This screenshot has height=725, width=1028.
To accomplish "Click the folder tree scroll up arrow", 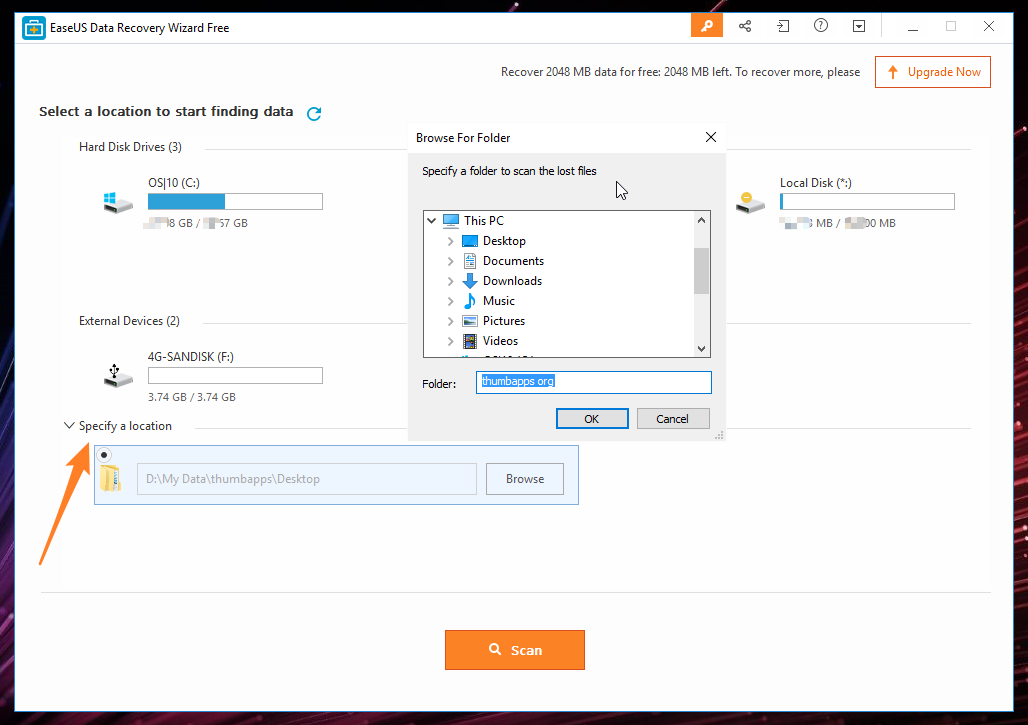I will click(701, 220).
